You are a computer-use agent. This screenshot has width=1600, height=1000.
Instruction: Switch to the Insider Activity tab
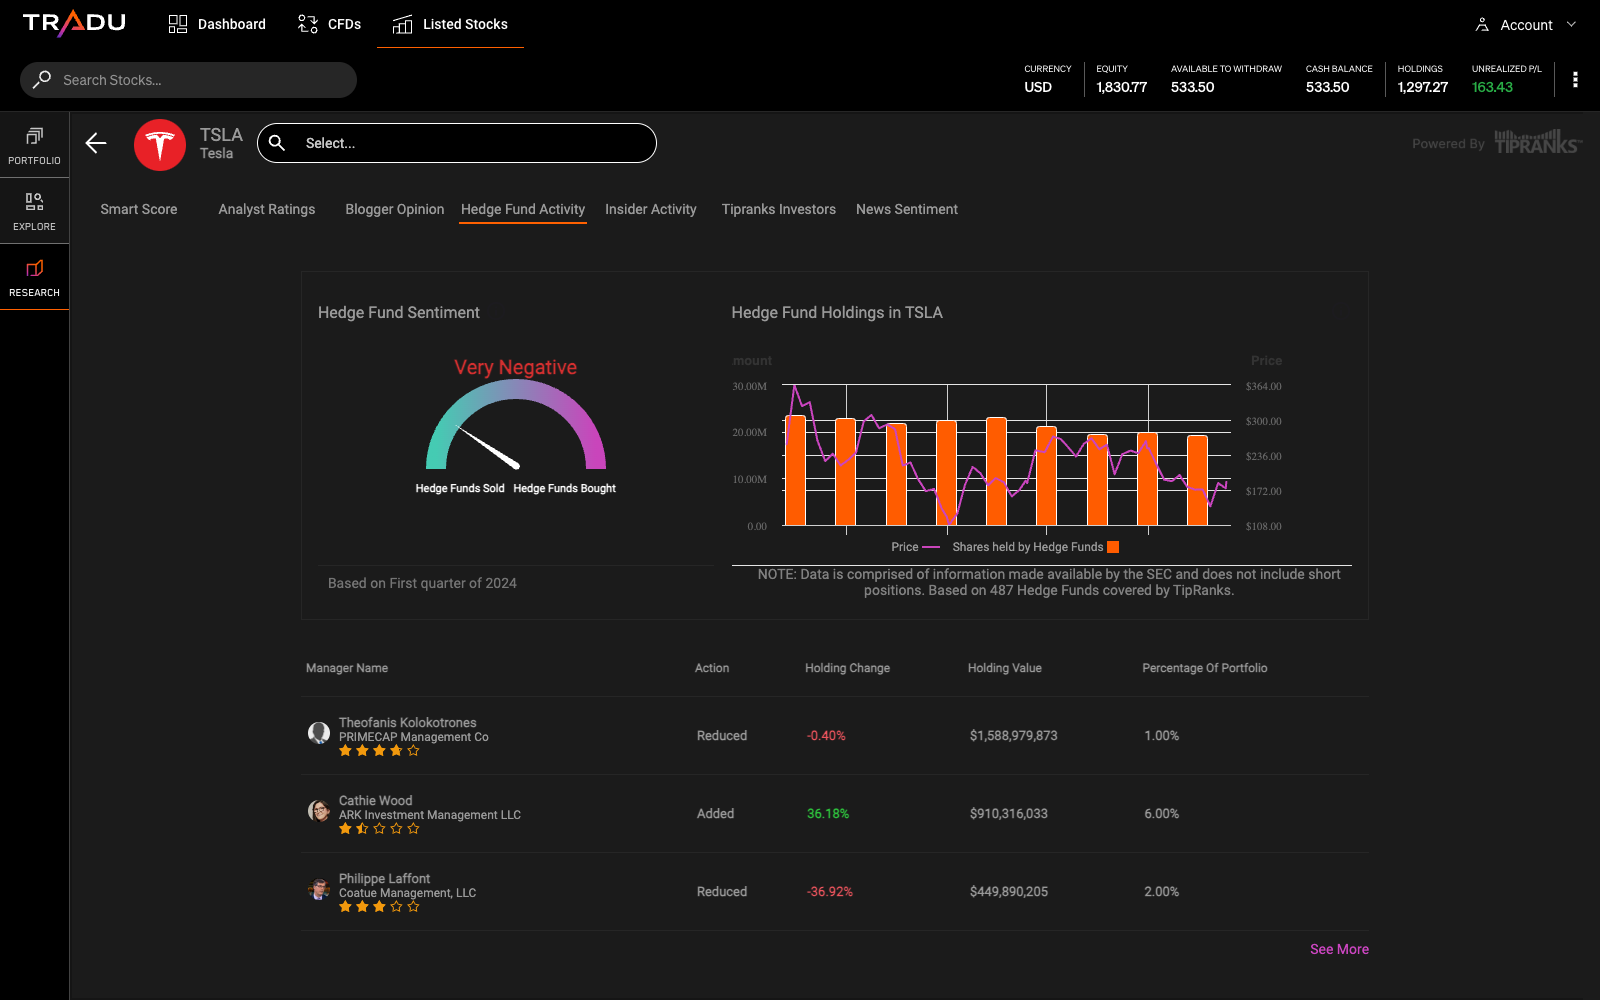tap(651, 209)
